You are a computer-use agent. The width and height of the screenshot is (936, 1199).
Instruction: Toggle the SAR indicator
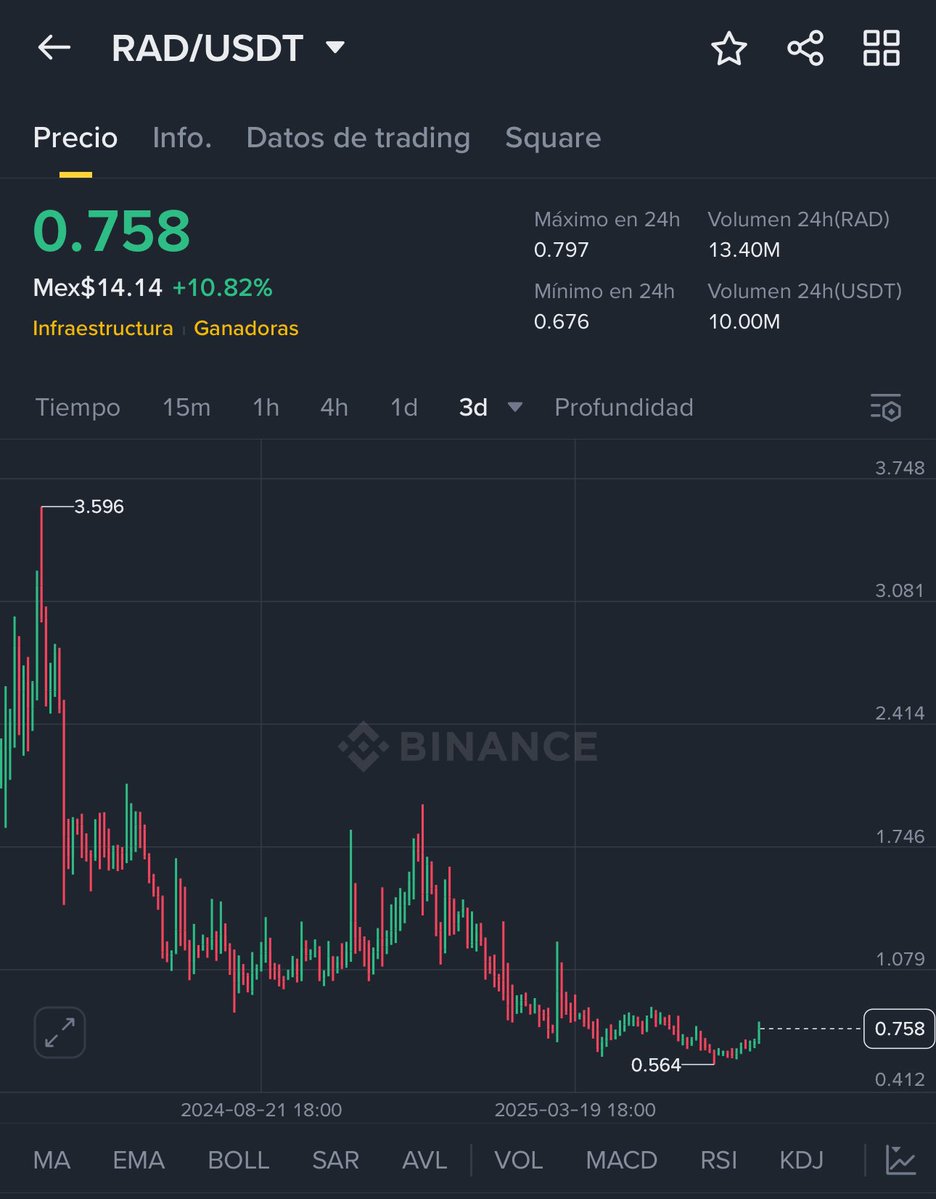335,1160
